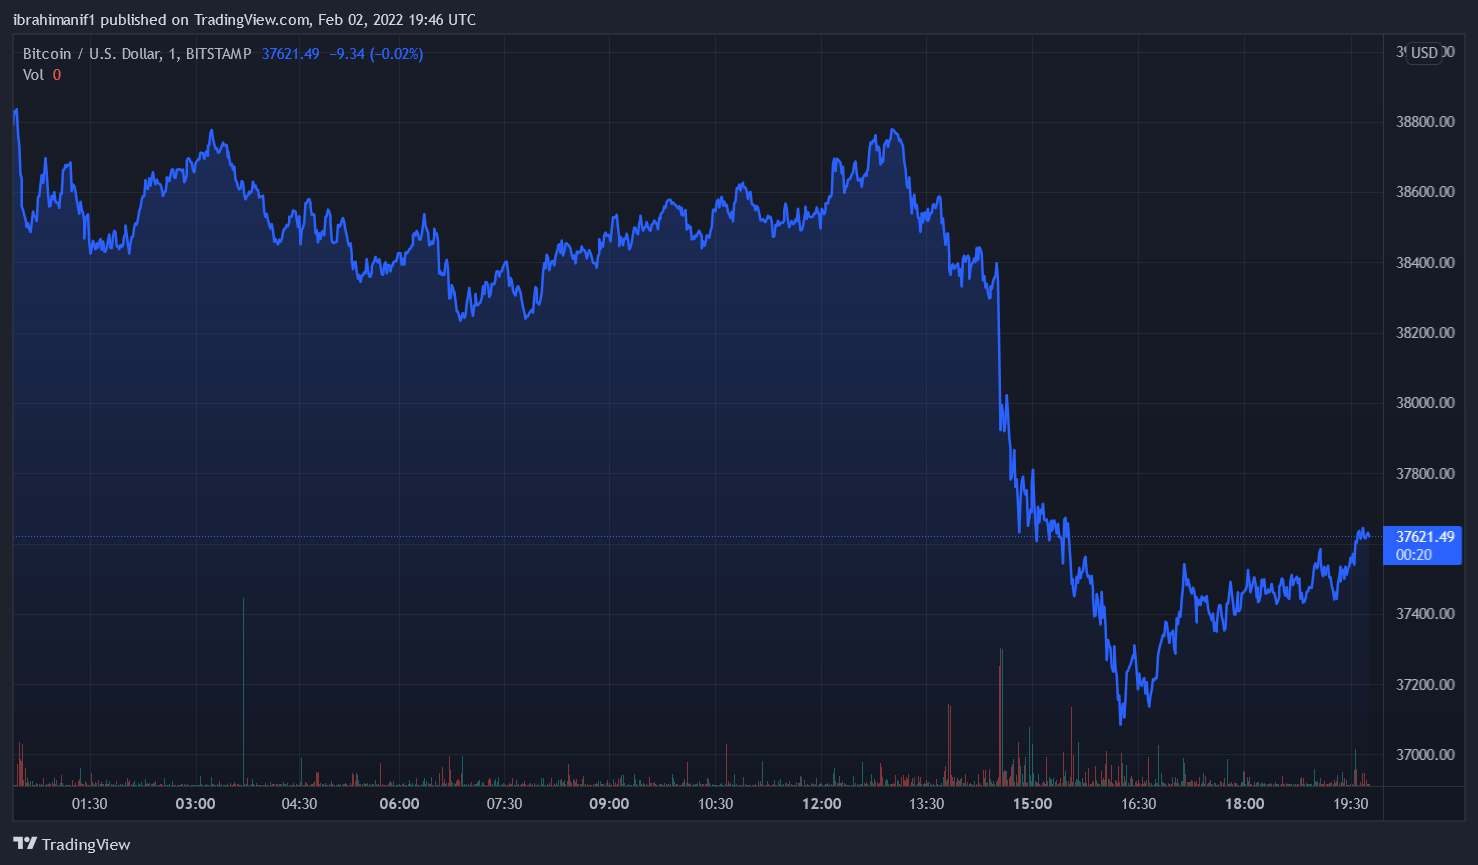Click the 38800.00 price scale label
Image resolution: width=1478 pixels, height=865 pixels.
pyautogui.click(x=1424, y=122)
